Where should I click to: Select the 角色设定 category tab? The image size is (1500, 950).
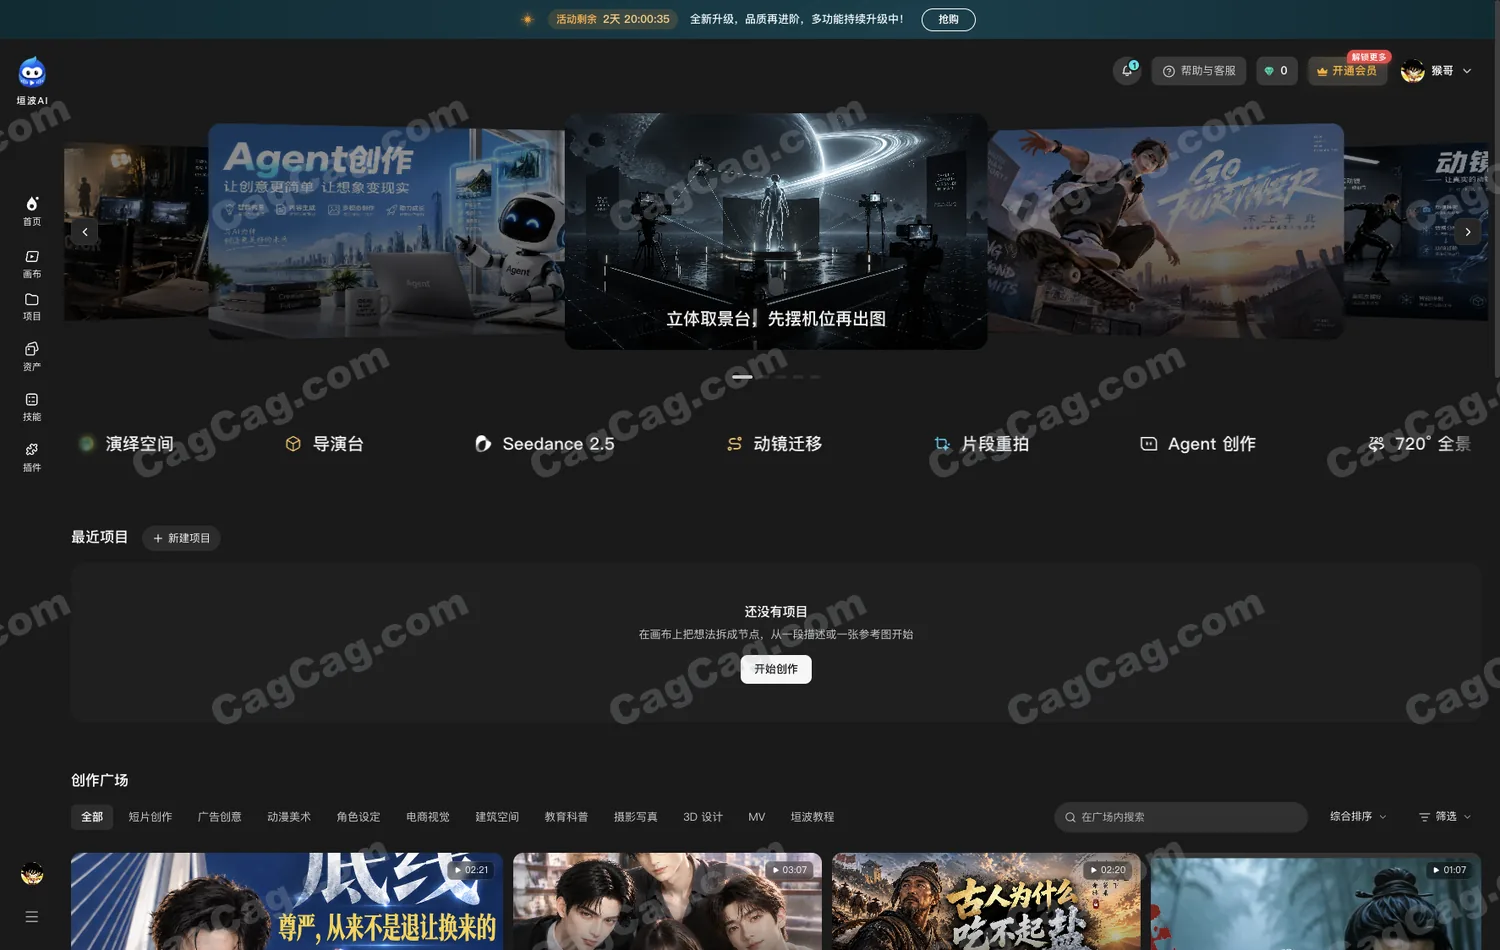click(358, 817)
